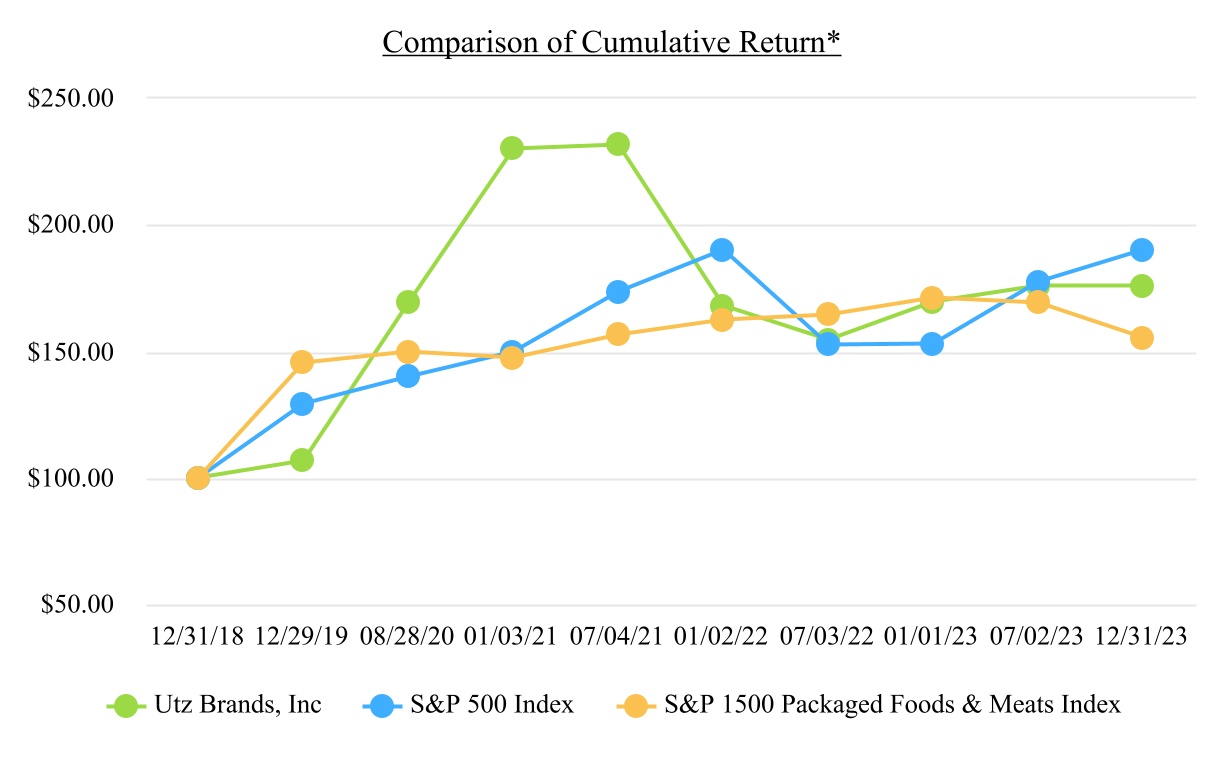The height and width of the screenshot is (760, 1226).
Task: Click the Utz Brands, Inc legend marker
Action: pos(127,705)
